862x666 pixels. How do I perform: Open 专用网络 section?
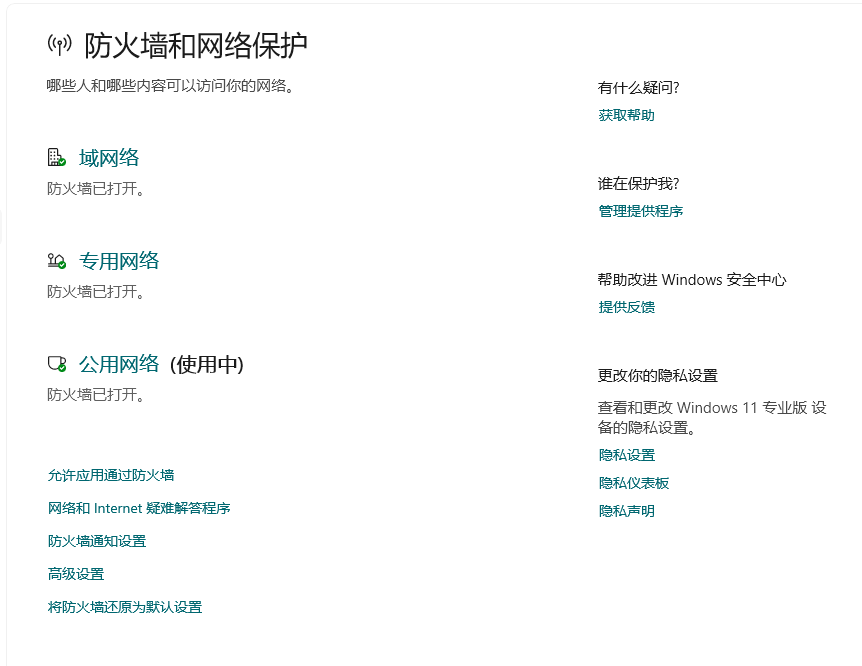[120, 260]
